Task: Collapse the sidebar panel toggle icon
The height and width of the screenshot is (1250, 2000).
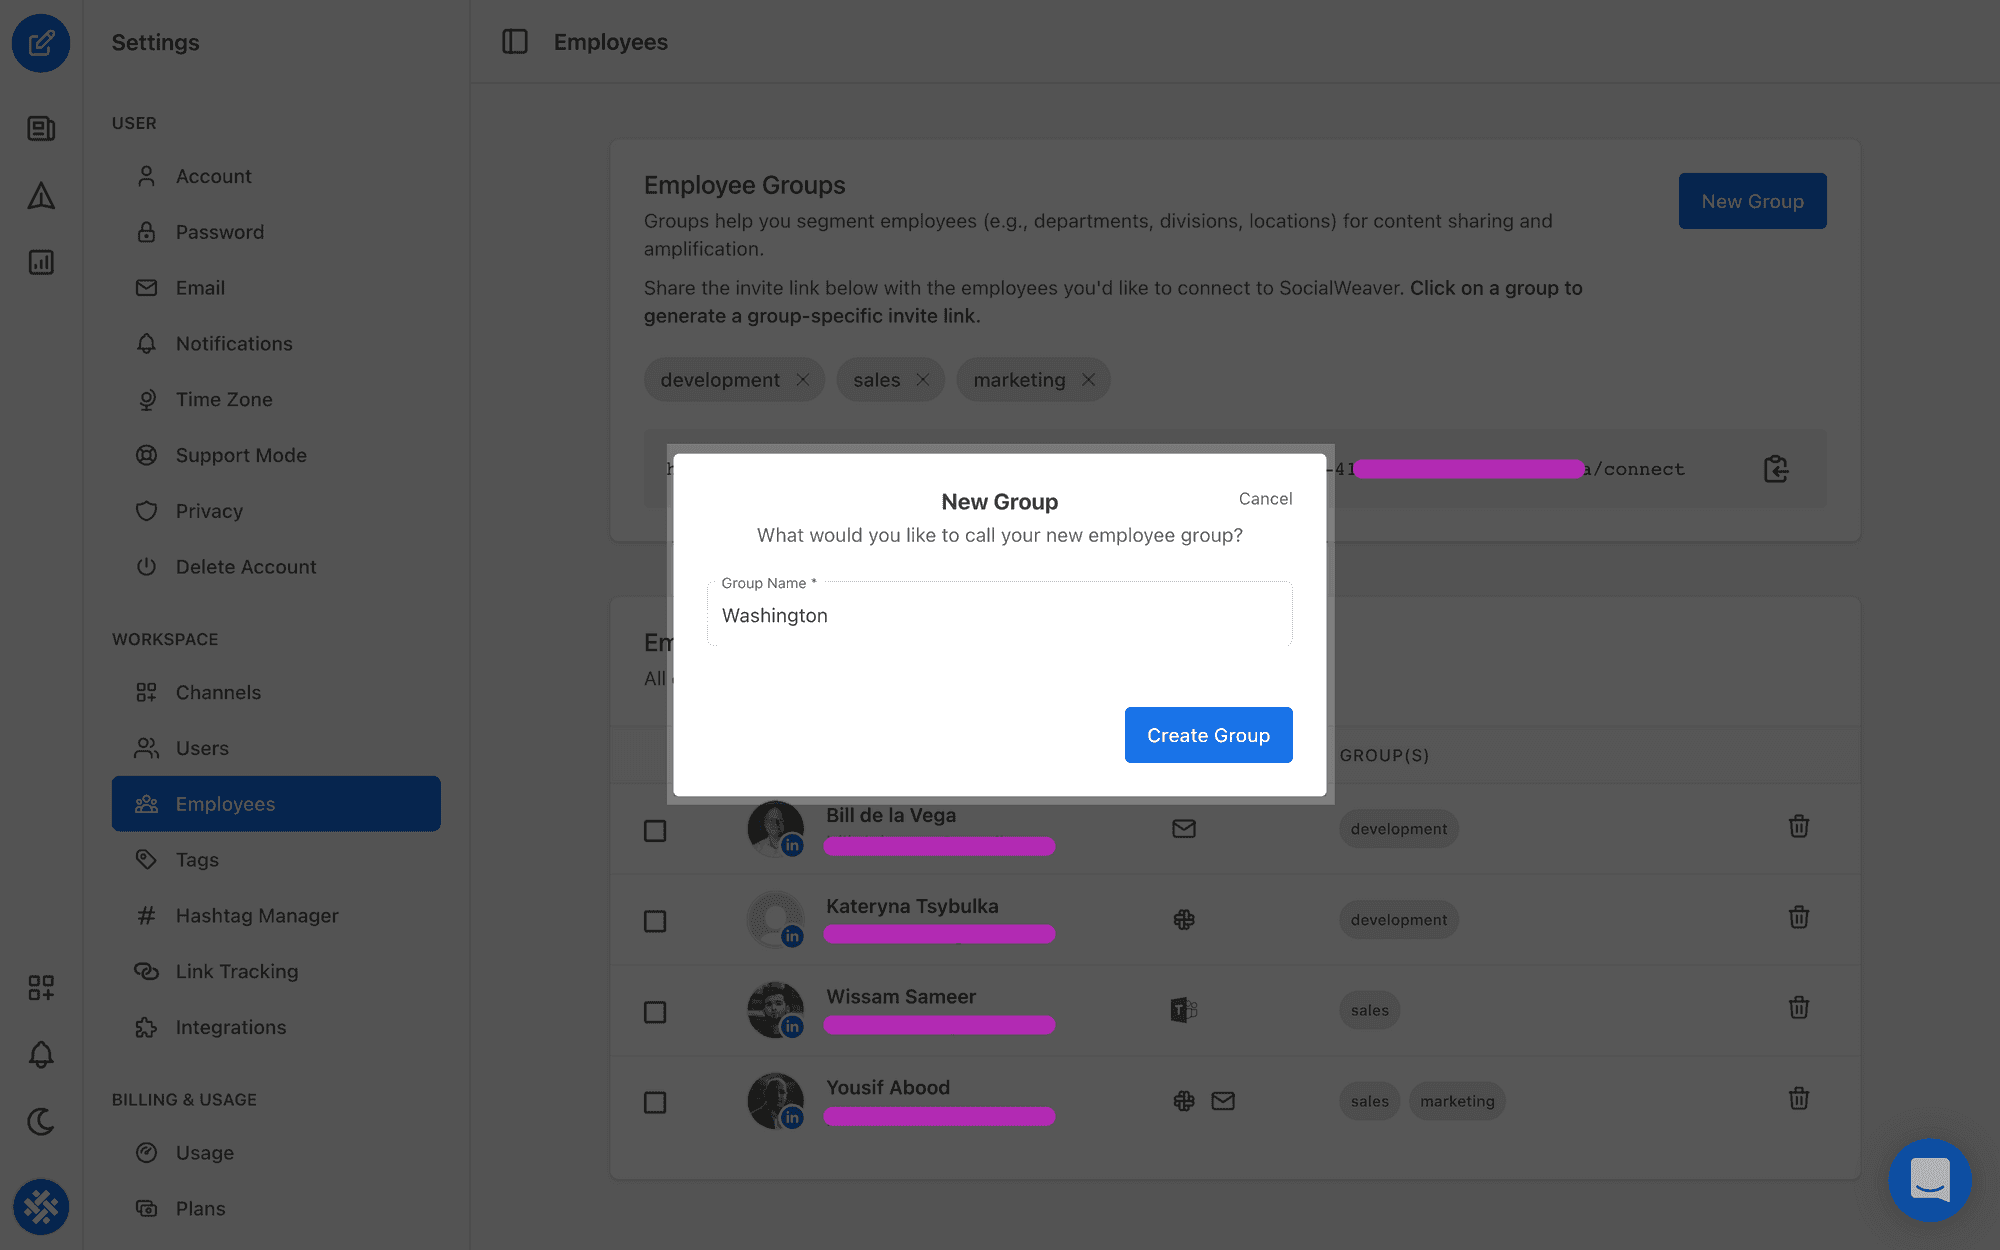Action: 515,42
